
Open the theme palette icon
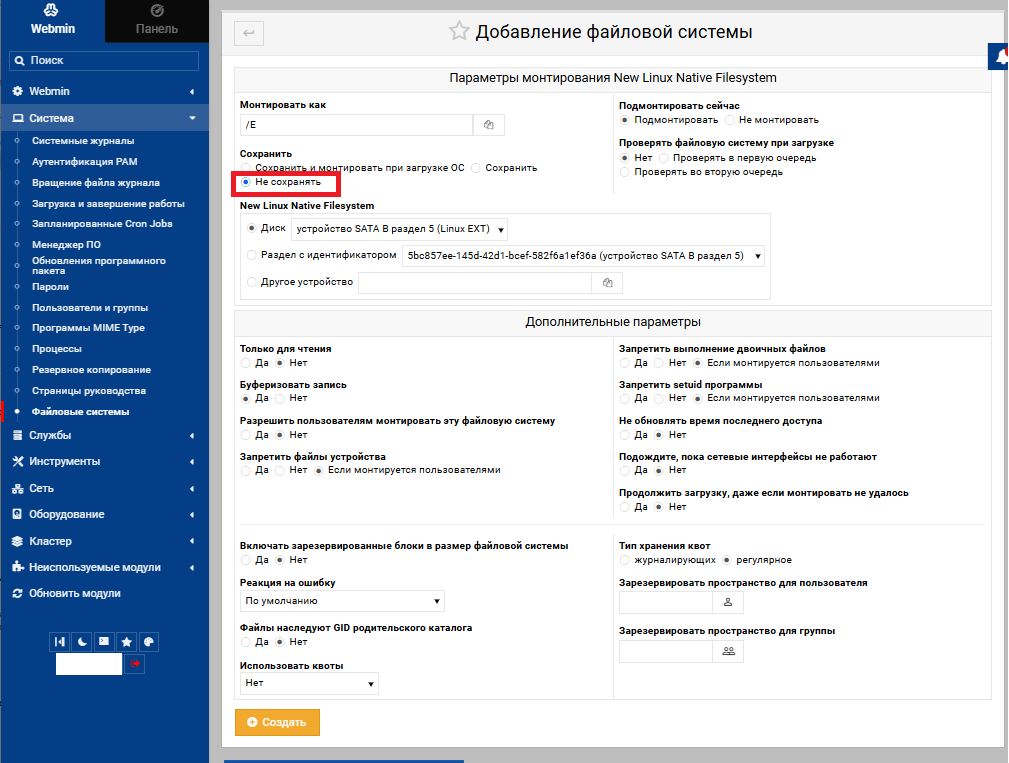click(x=148, y=641)
